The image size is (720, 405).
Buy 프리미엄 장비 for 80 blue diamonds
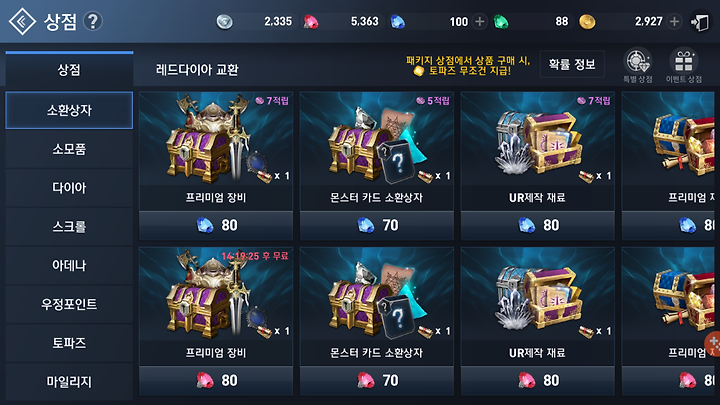click(x=216, y=225)
